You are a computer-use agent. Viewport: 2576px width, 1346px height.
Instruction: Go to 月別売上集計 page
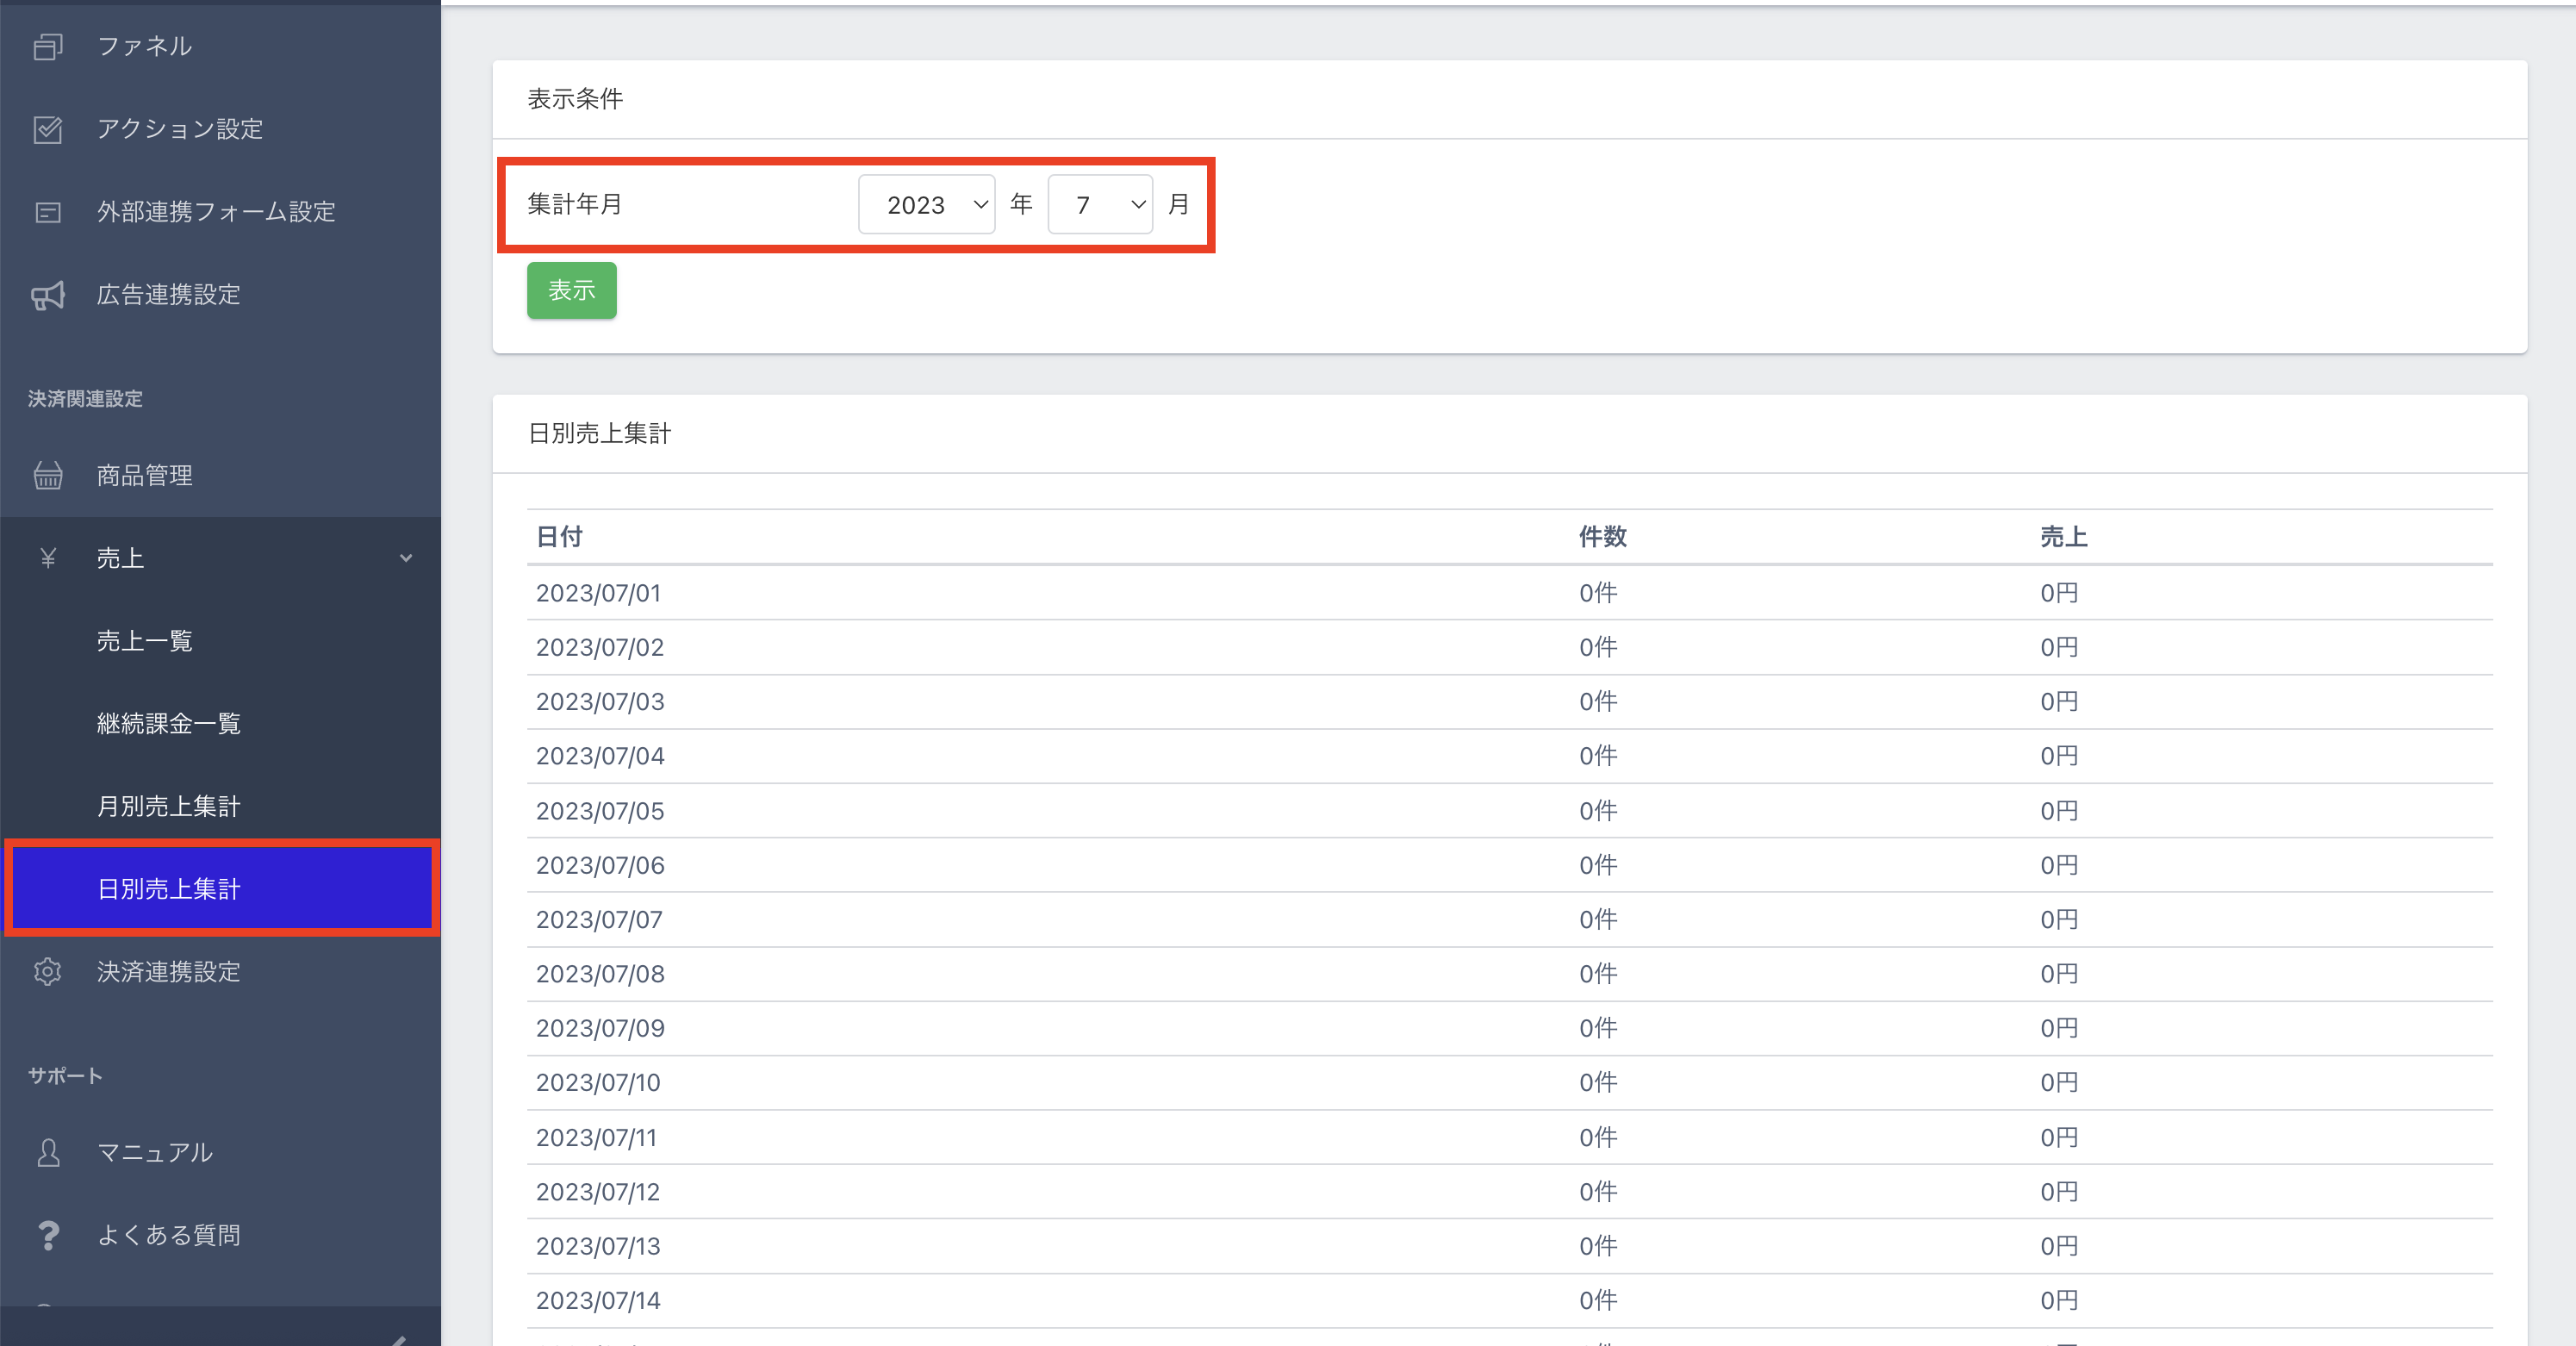pos(169,807)
